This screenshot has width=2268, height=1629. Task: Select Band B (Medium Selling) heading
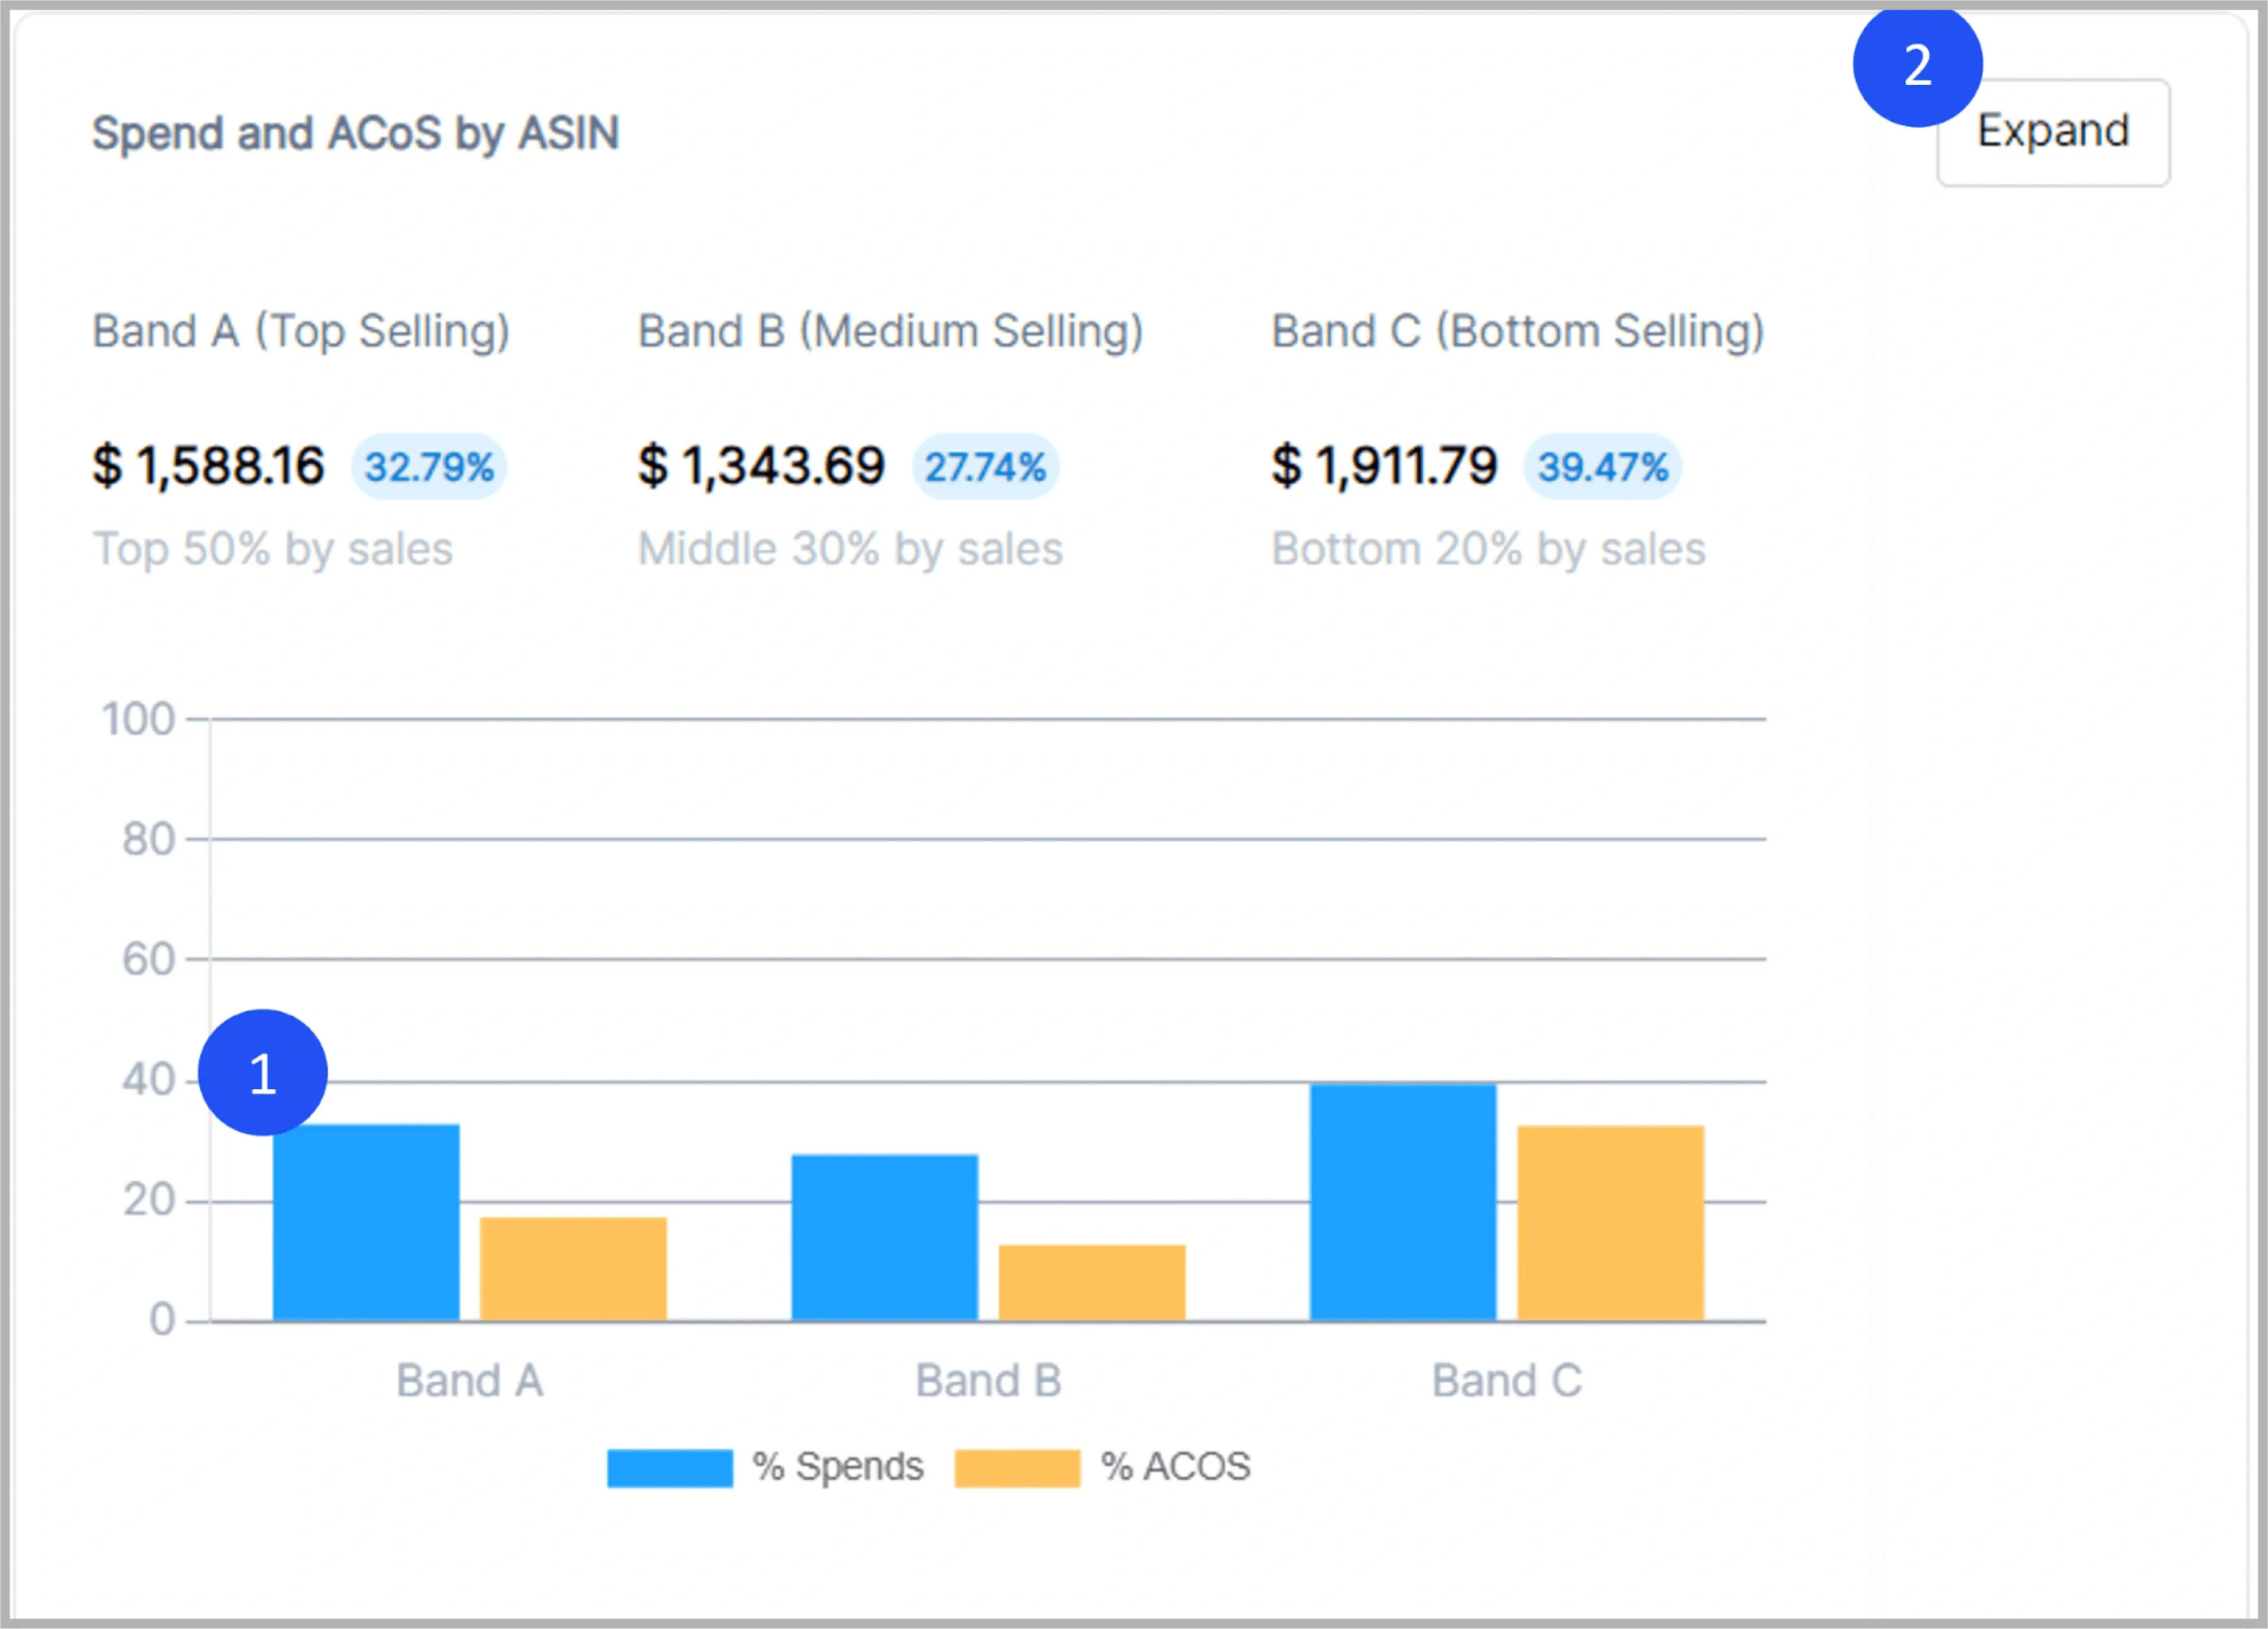(890, 331)
